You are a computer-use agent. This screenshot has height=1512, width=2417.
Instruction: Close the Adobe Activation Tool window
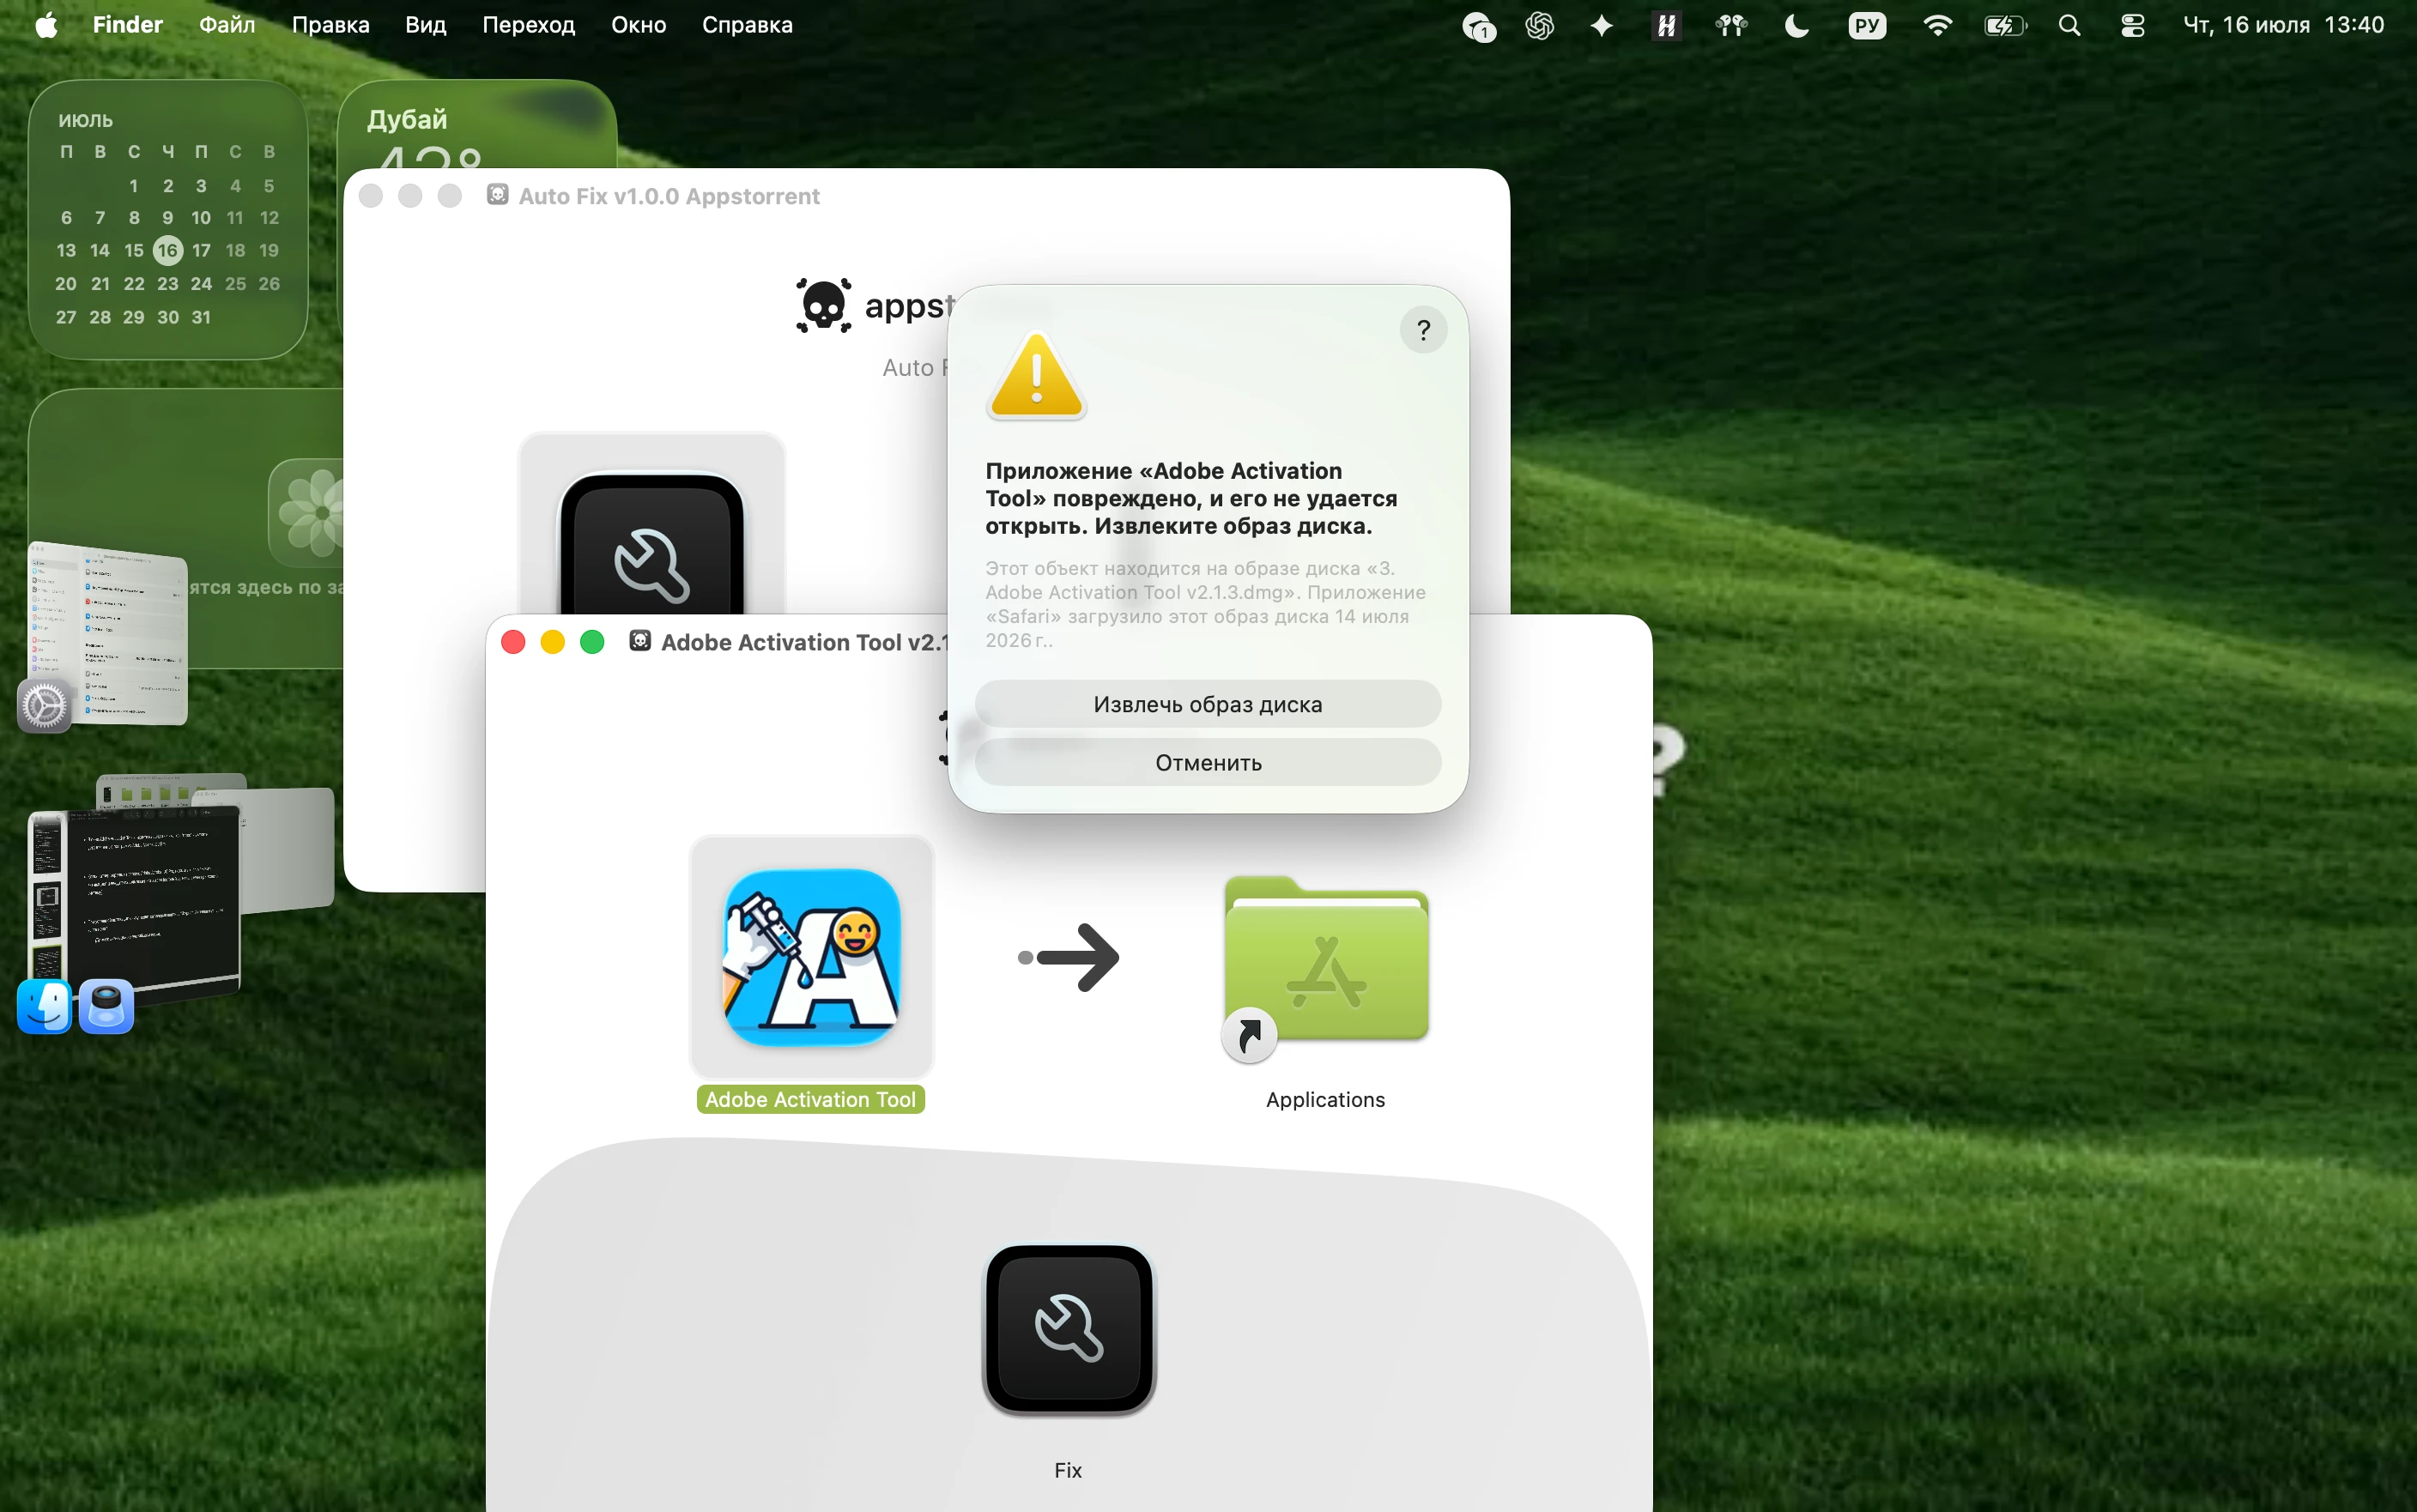tap(513, 642)
